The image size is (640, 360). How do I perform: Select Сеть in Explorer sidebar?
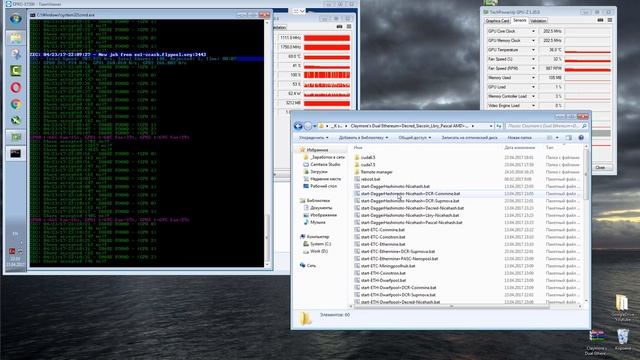[x=308, y=265]
